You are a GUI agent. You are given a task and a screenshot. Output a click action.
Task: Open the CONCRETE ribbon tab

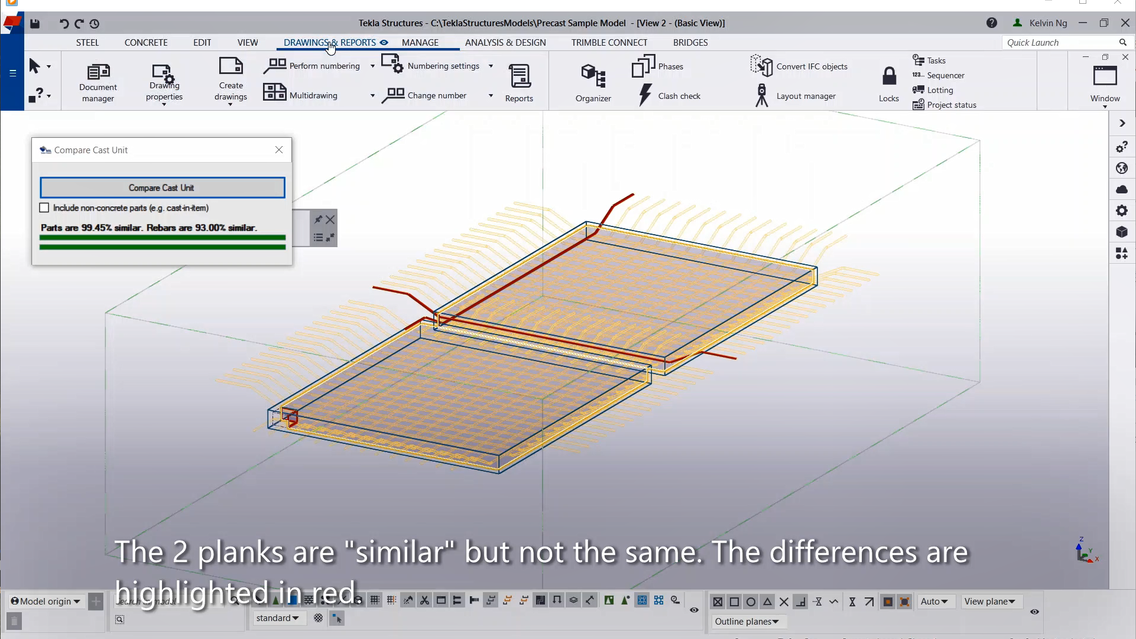coord(146,43)
